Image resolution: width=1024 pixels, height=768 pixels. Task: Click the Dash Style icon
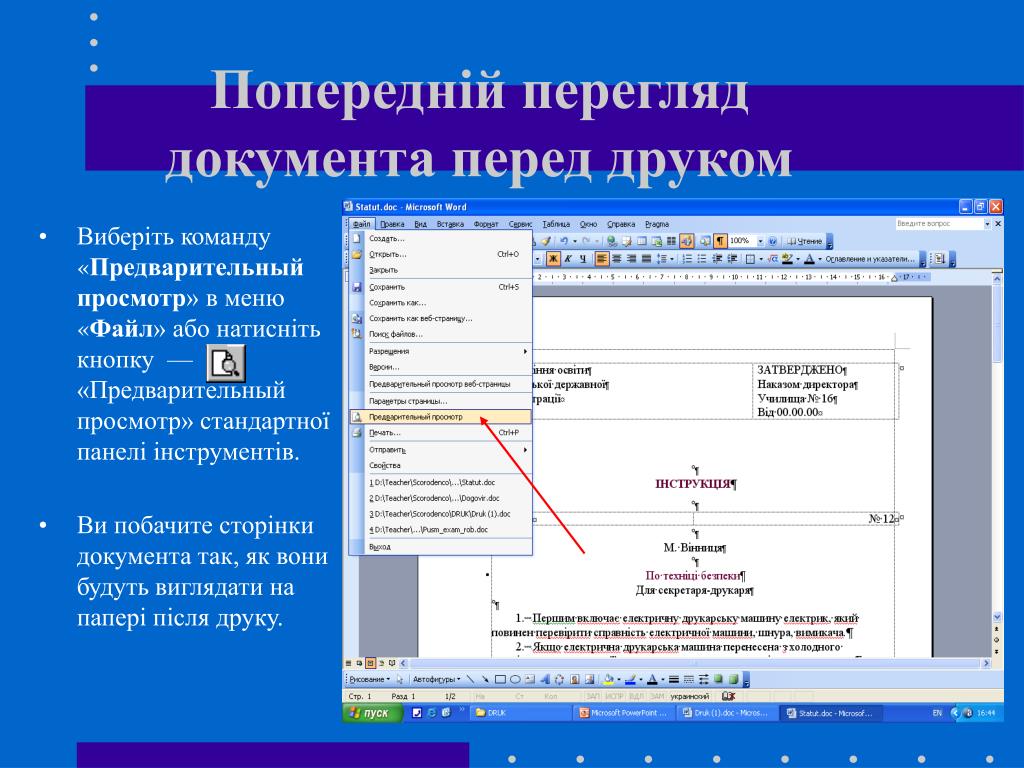coord(688,679)
